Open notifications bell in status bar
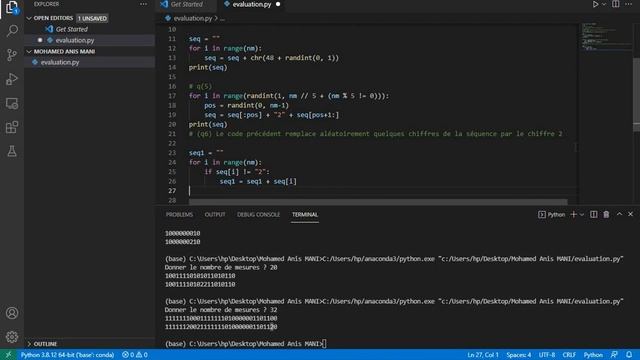This screenshot has width=640, height=360. coord(629,355)
